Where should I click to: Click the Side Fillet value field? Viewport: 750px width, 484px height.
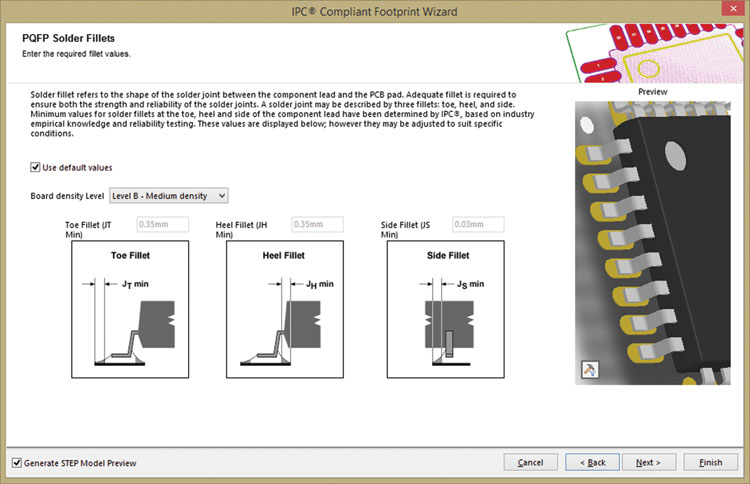click(477, 225)
